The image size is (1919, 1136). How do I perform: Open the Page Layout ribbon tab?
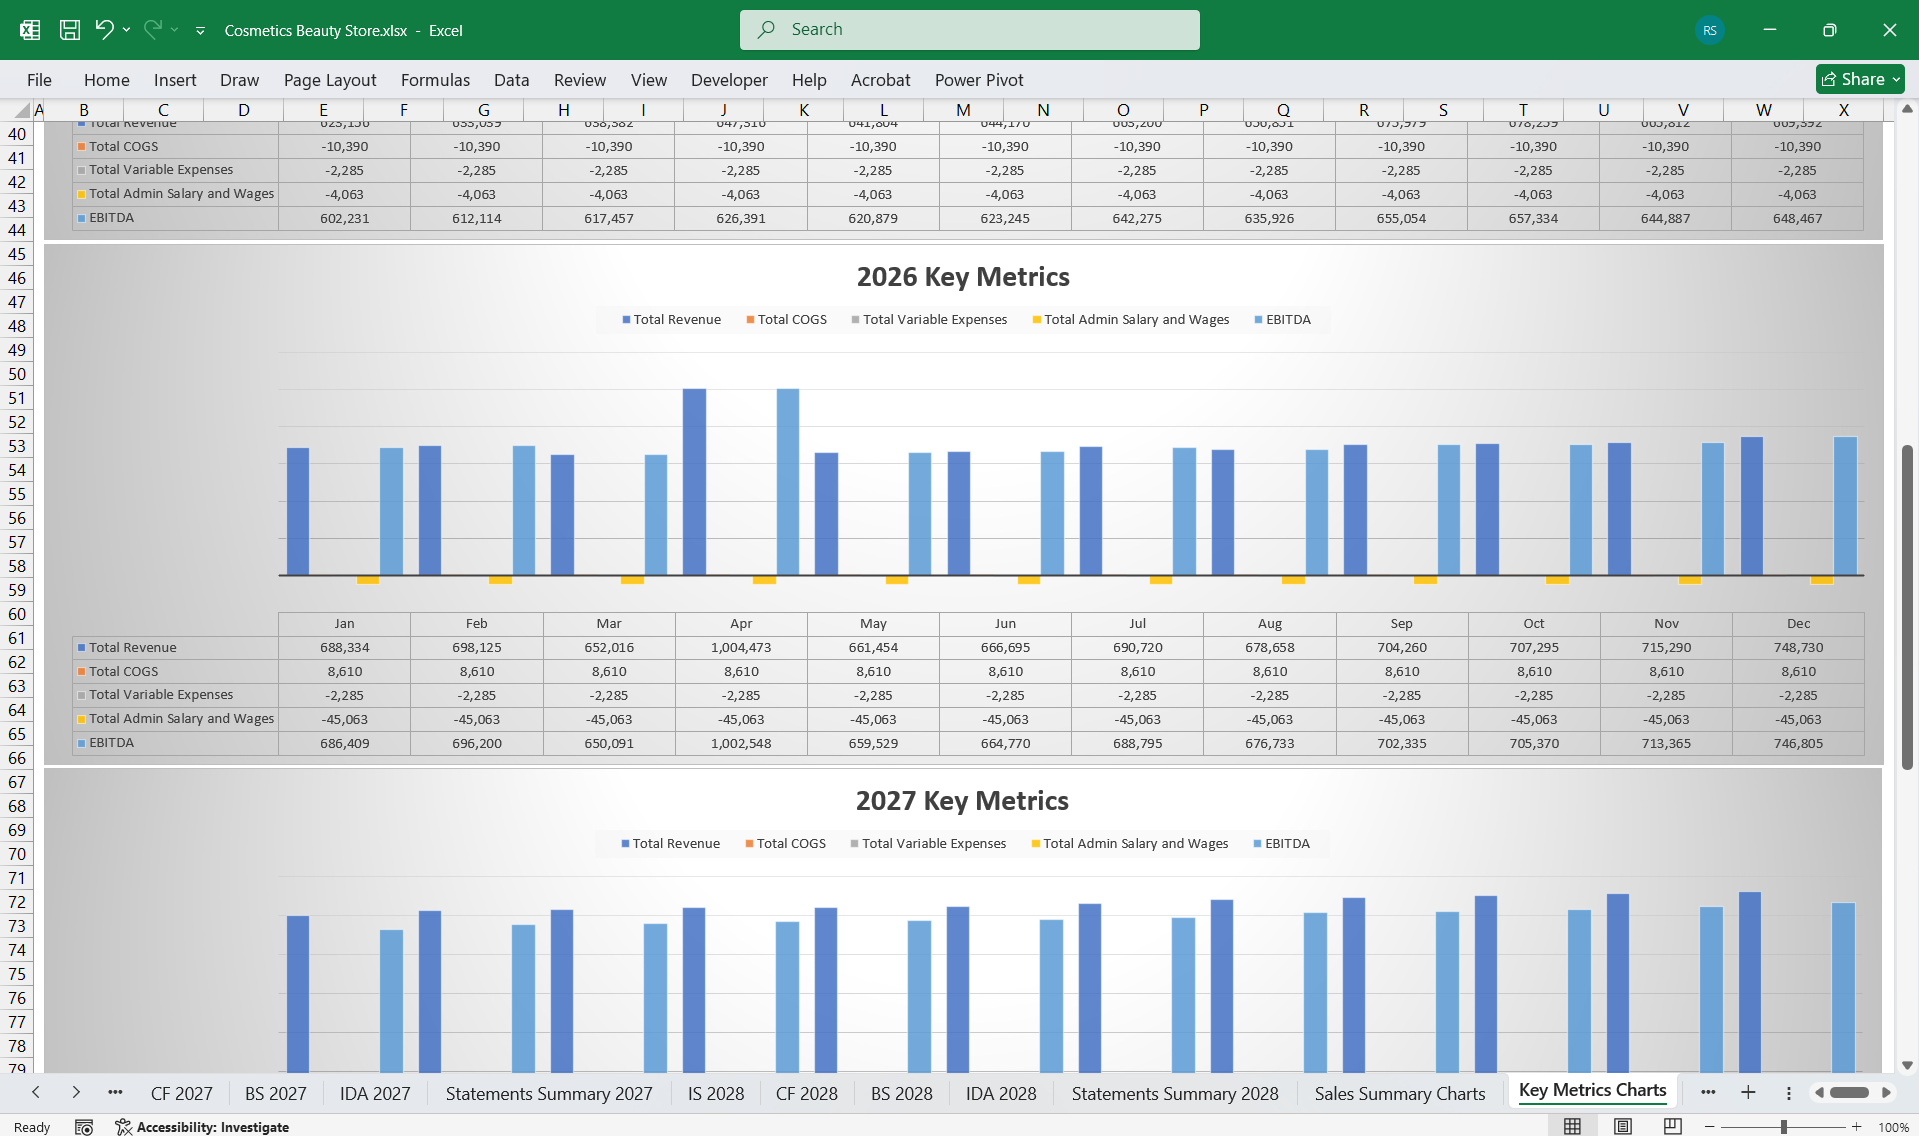click(x=330, y=80)
